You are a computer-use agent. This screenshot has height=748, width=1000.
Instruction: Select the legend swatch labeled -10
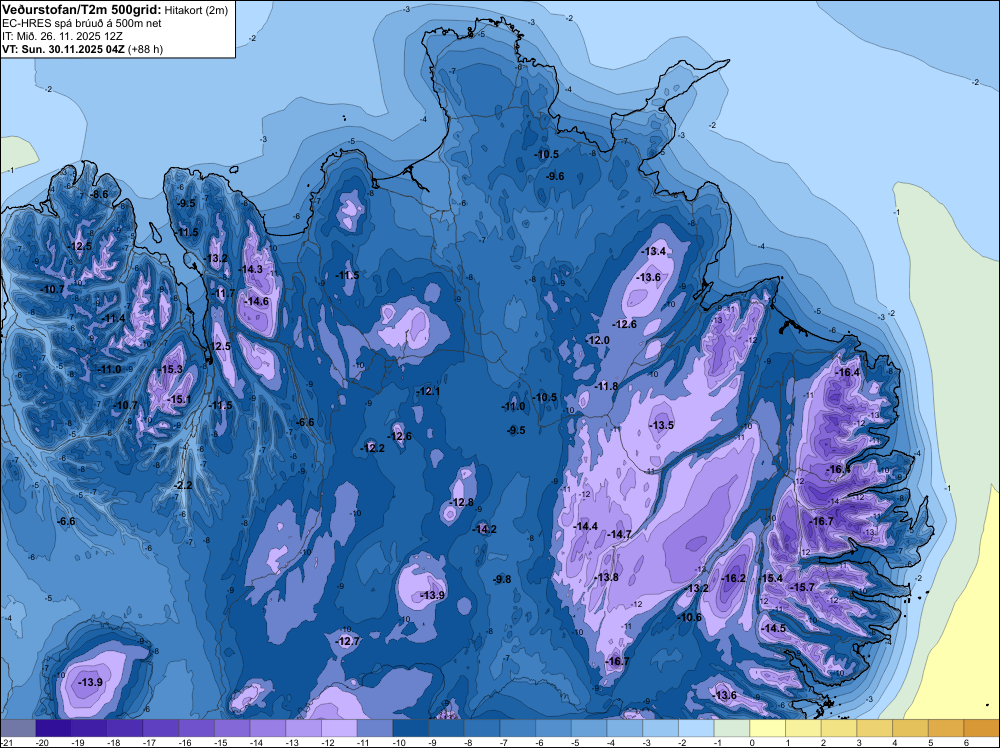pyautogui.click(x=411, y=728)
